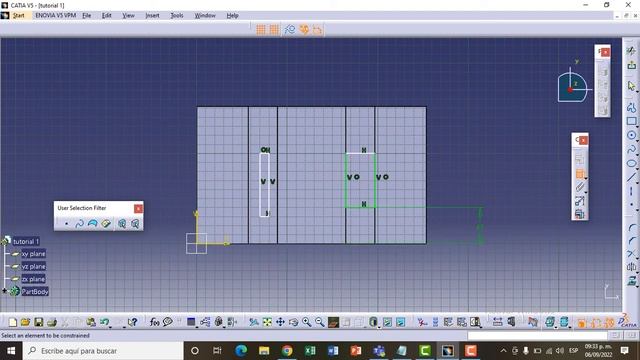Select the xy plane in the tree
The image size is (640, 360).
[33, 254]
